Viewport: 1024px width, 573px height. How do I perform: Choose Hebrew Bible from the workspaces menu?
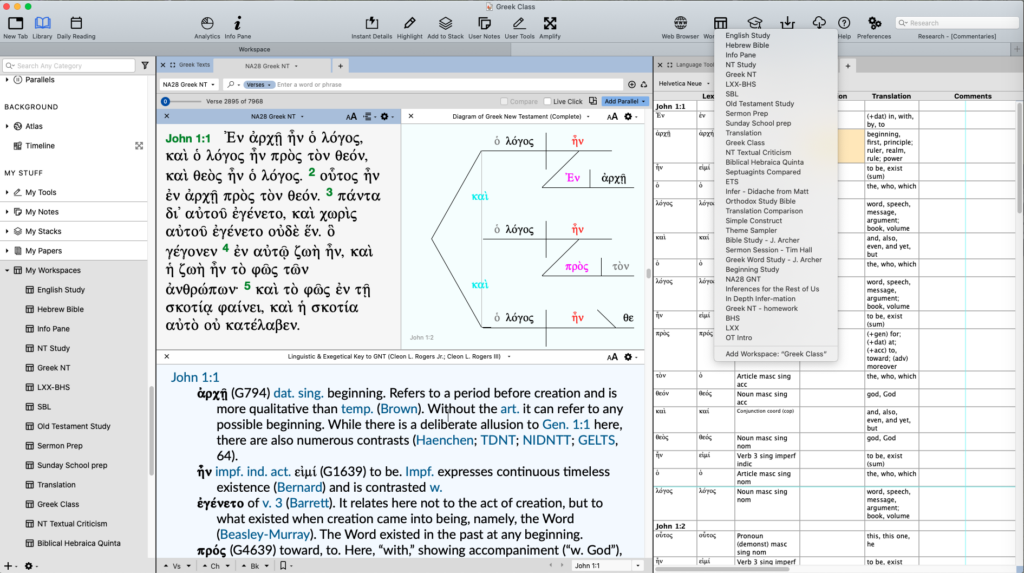[746, 45]
